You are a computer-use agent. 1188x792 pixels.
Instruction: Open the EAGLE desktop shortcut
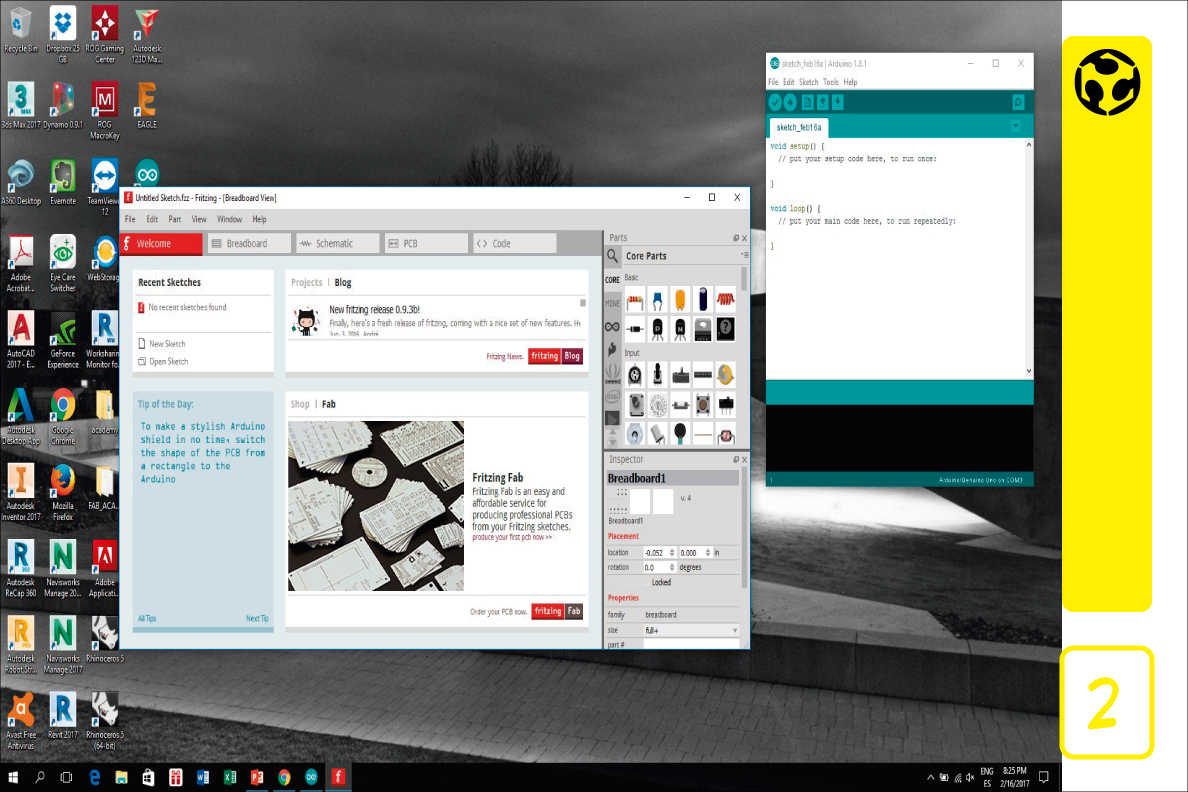pos(147,106)
